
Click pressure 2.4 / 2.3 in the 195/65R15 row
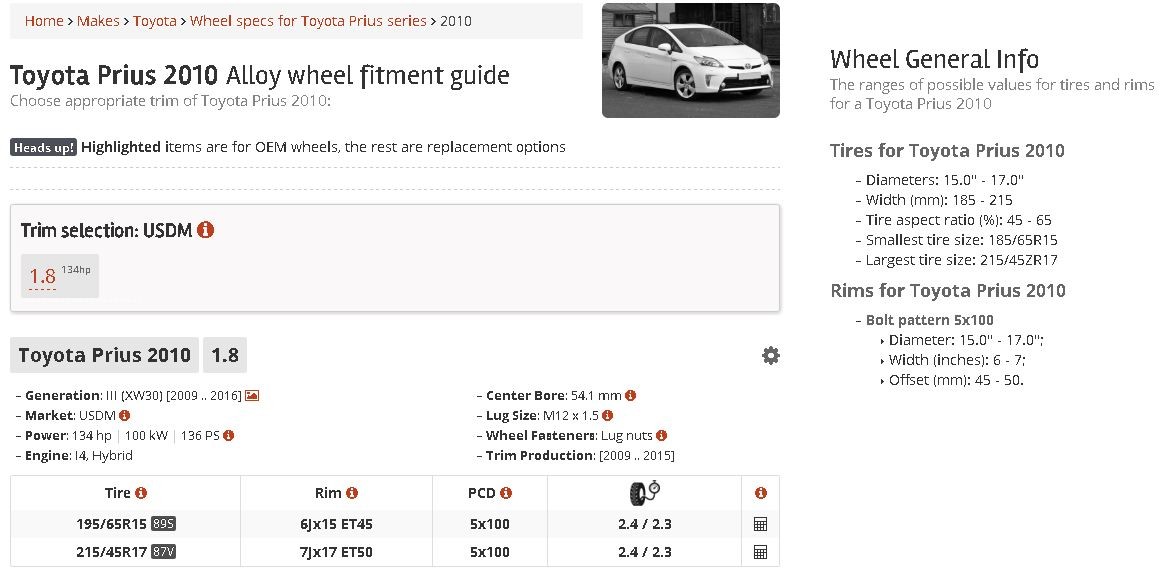pyautogui.click(x=644, y=524)
